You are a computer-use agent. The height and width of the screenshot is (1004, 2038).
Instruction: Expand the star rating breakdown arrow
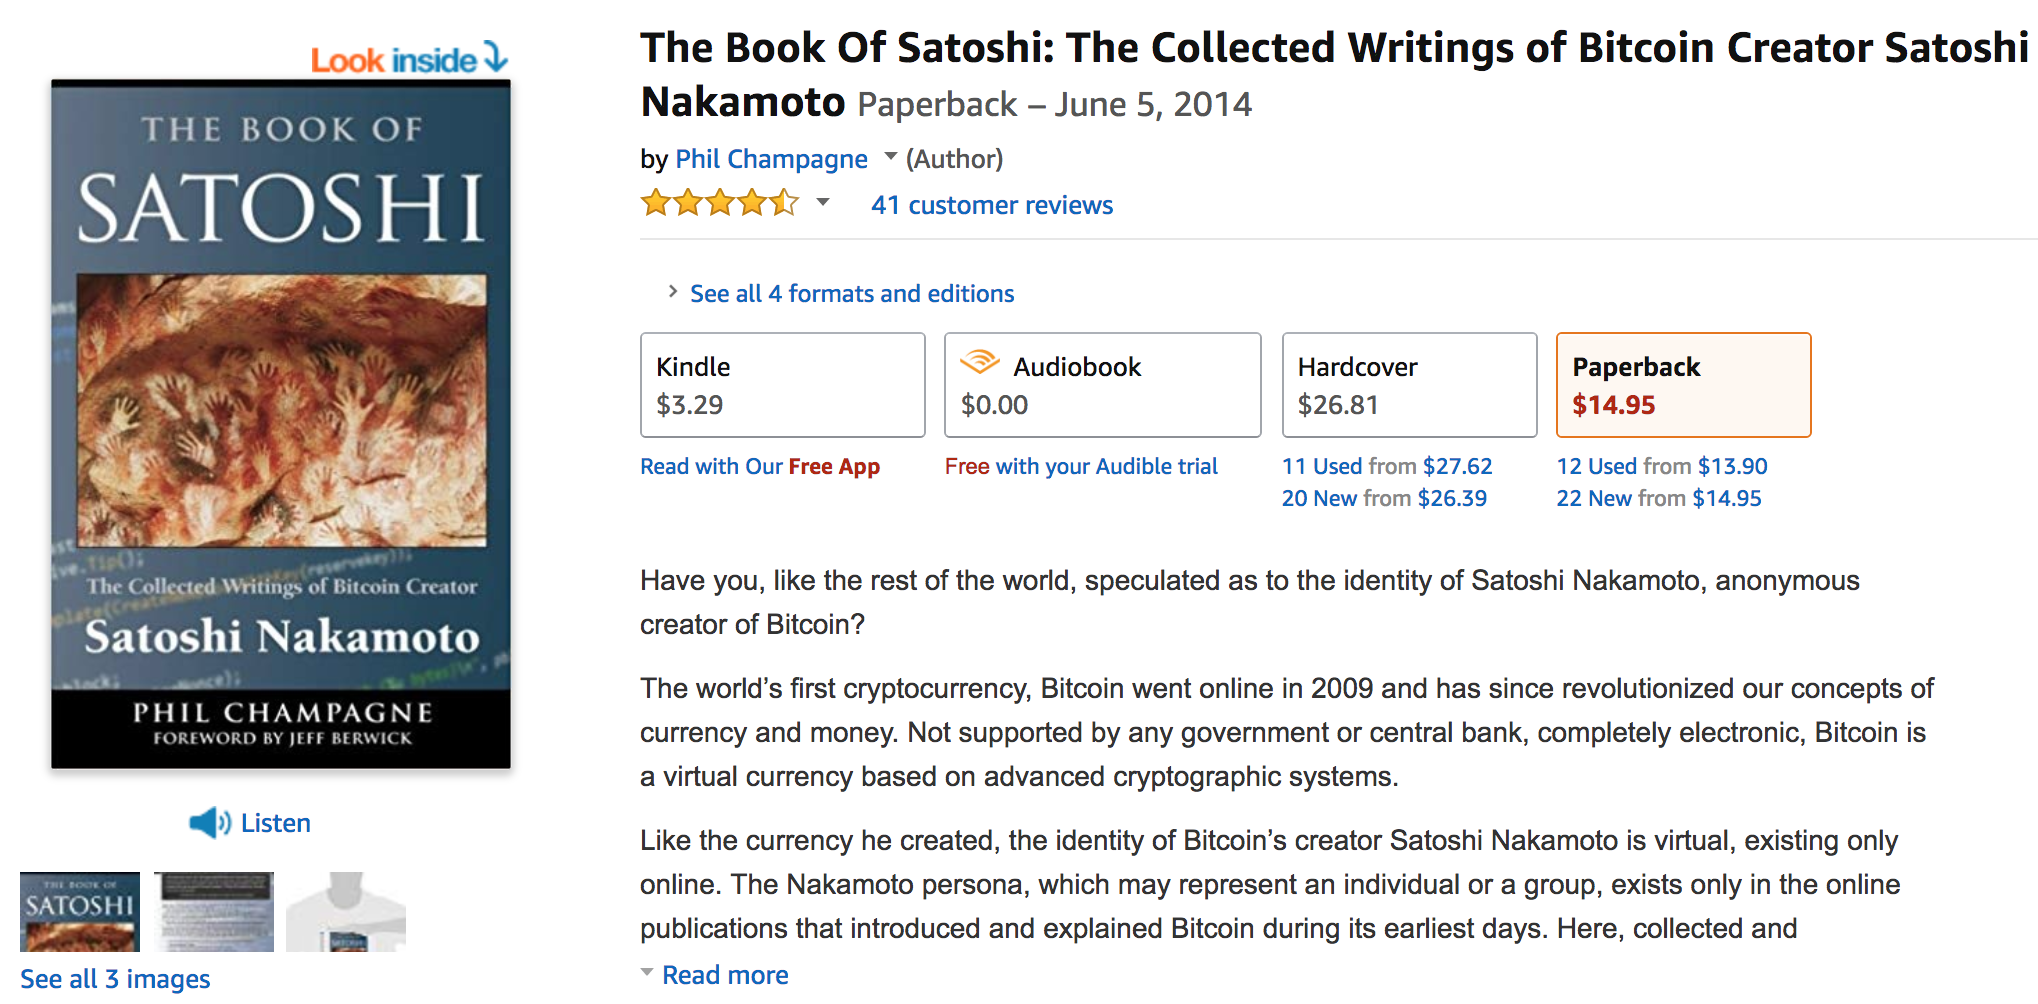(823, 203)
